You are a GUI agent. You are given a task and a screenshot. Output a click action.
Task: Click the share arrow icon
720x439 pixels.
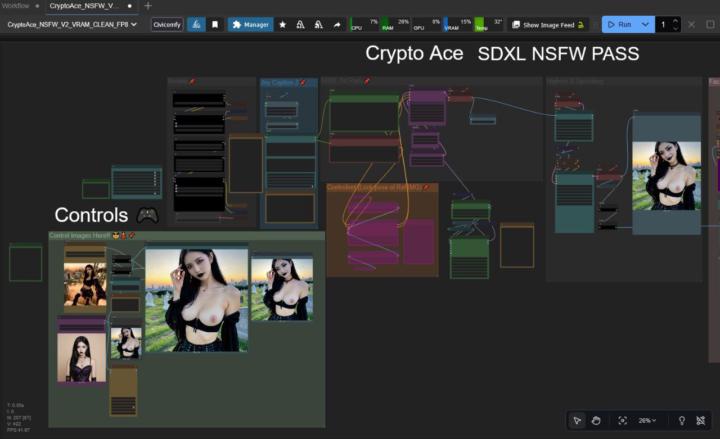(337, 24)
